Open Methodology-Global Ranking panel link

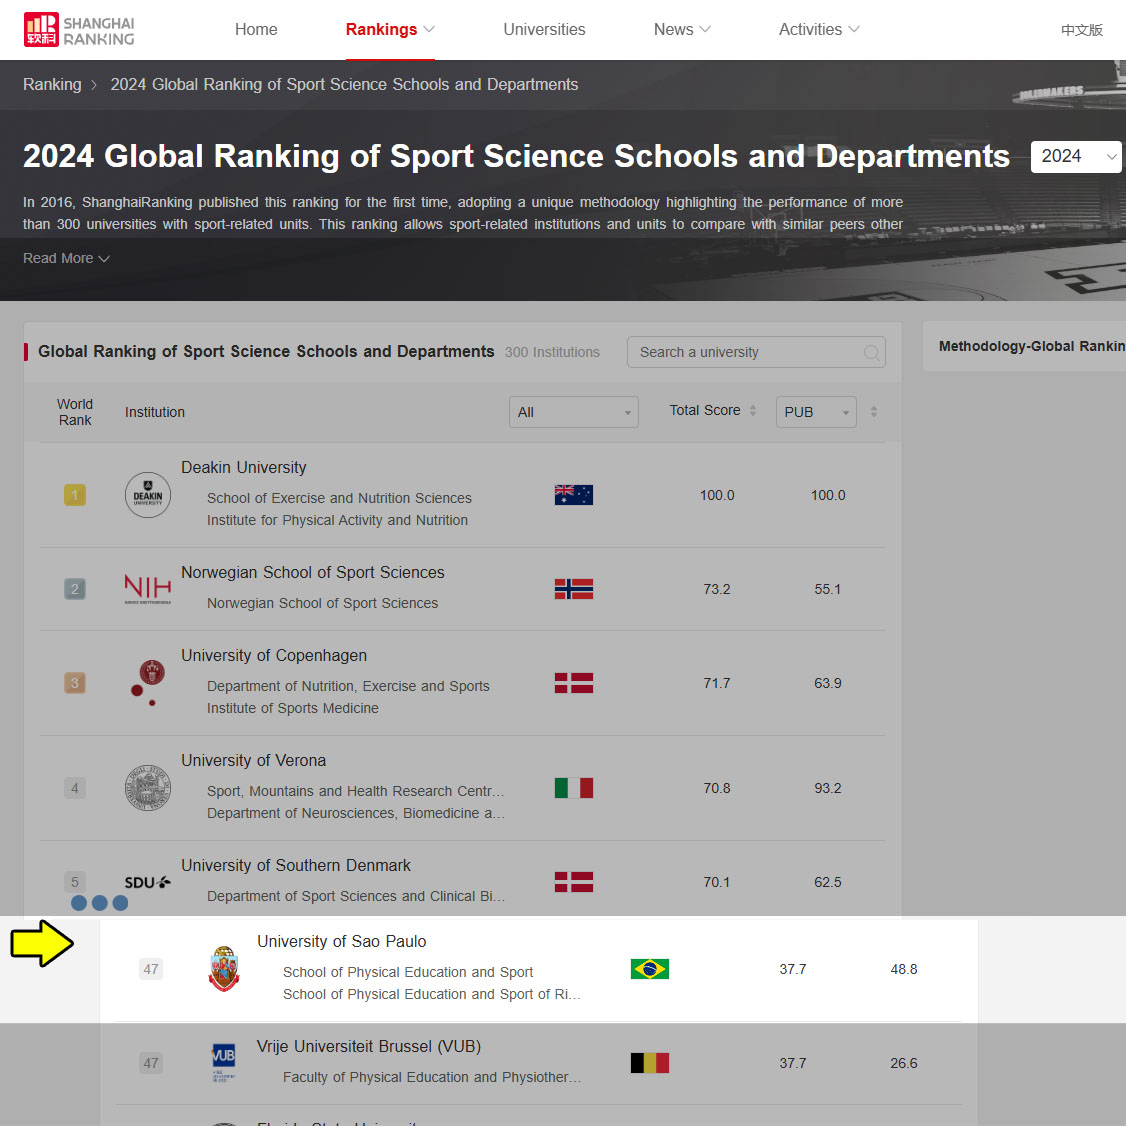[x=1031, y=346]
